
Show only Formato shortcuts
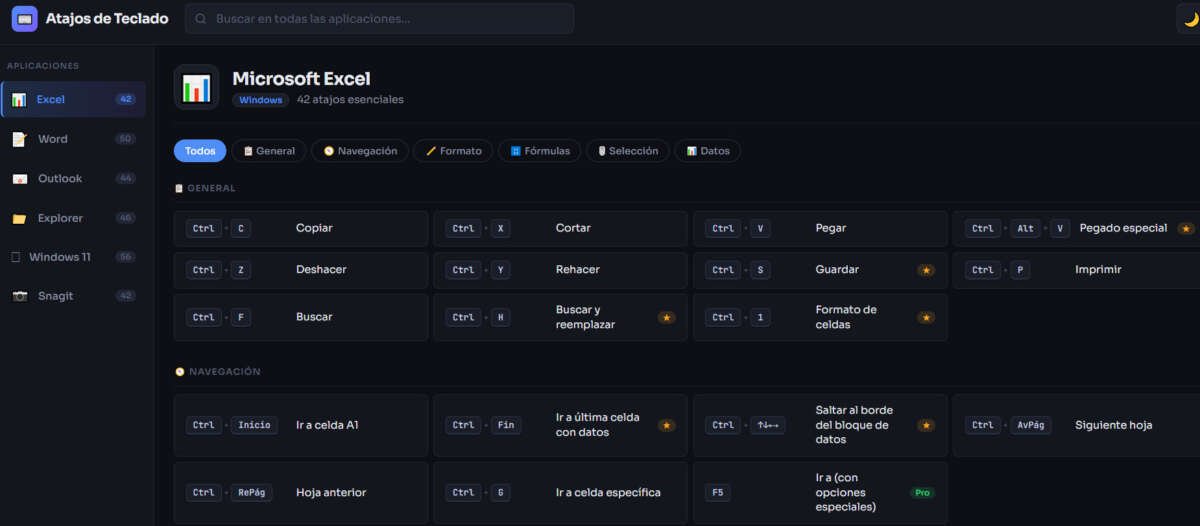point(453,151)
